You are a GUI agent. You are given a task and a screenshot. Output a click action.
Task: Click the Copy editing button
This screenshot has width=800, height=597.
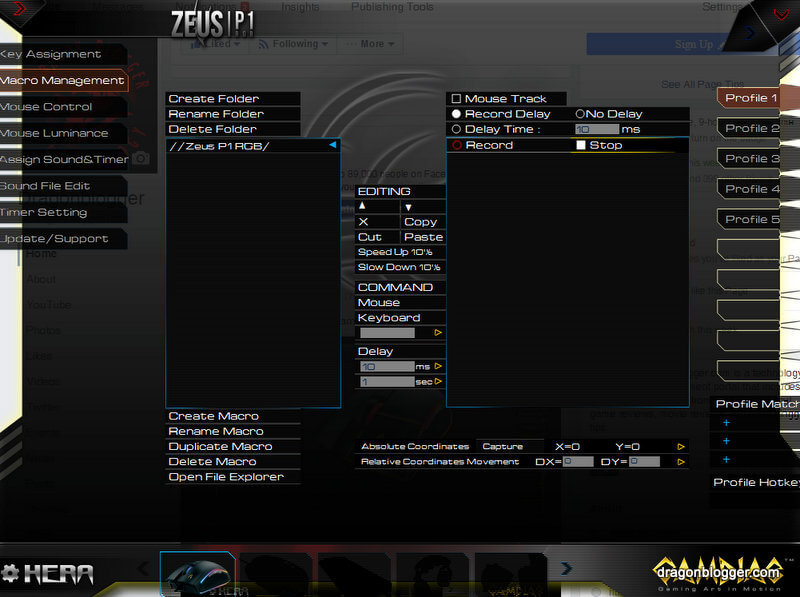coord(421,222)
